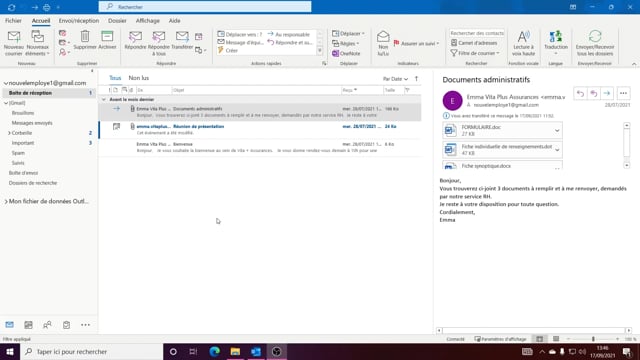Image resolution: width=640 pixels, height=360 pixels.
Task: Click the Transférer ribbon icon
Action: 182,36
